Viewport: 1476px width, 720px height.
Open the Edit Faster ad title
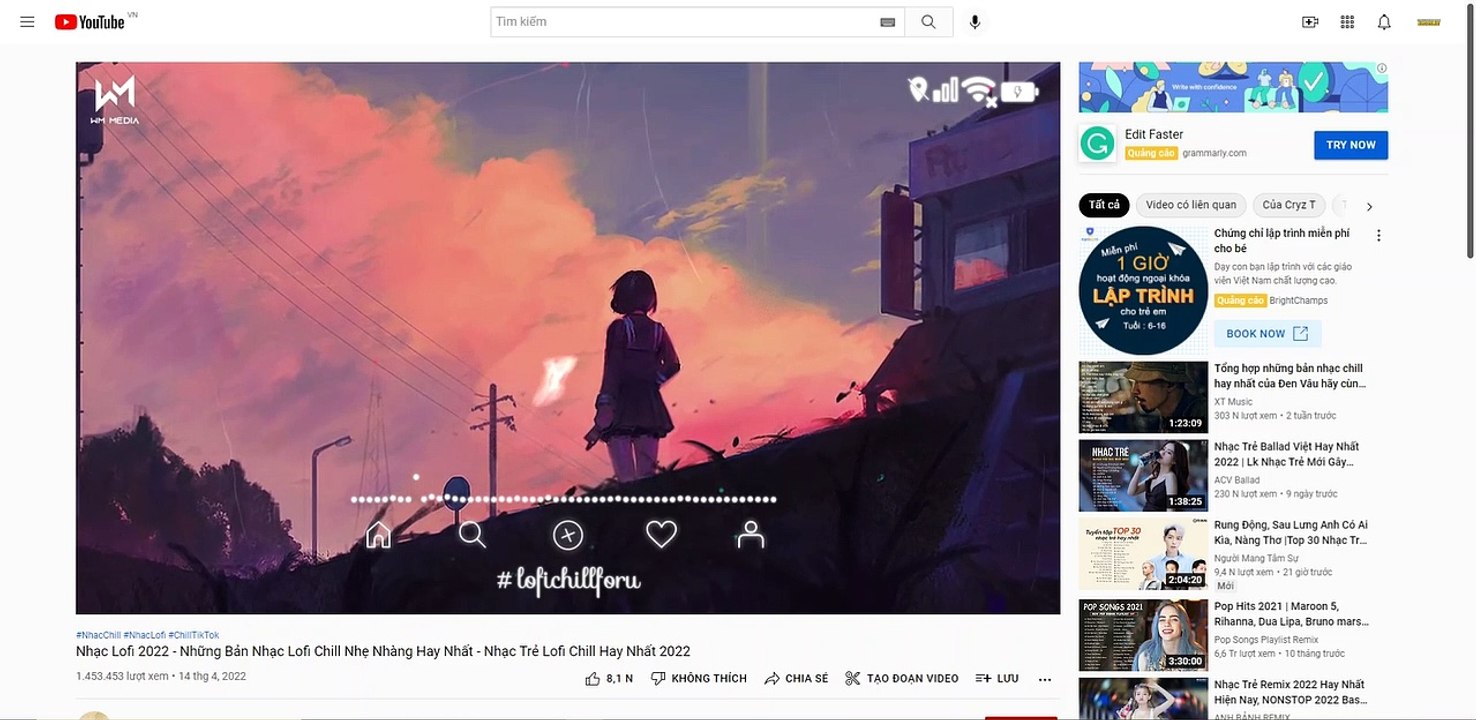tap(1154, 135)
